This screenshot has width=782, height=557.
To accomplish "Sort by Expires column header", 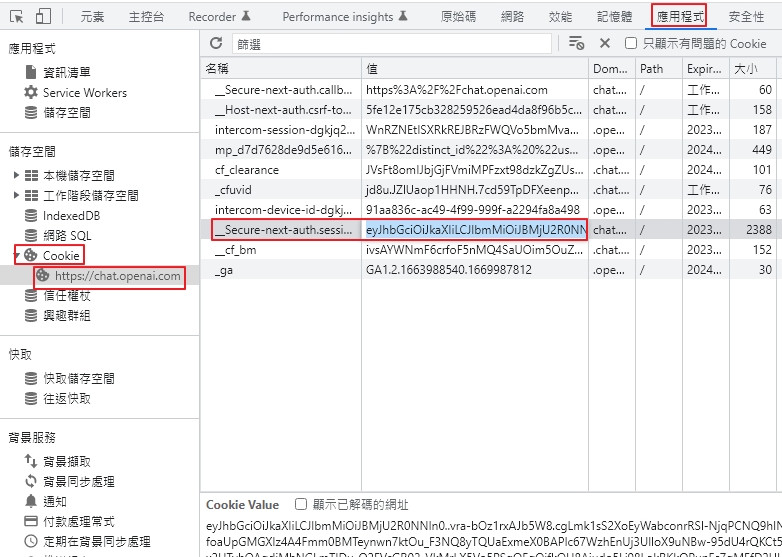I will point(706,68).
